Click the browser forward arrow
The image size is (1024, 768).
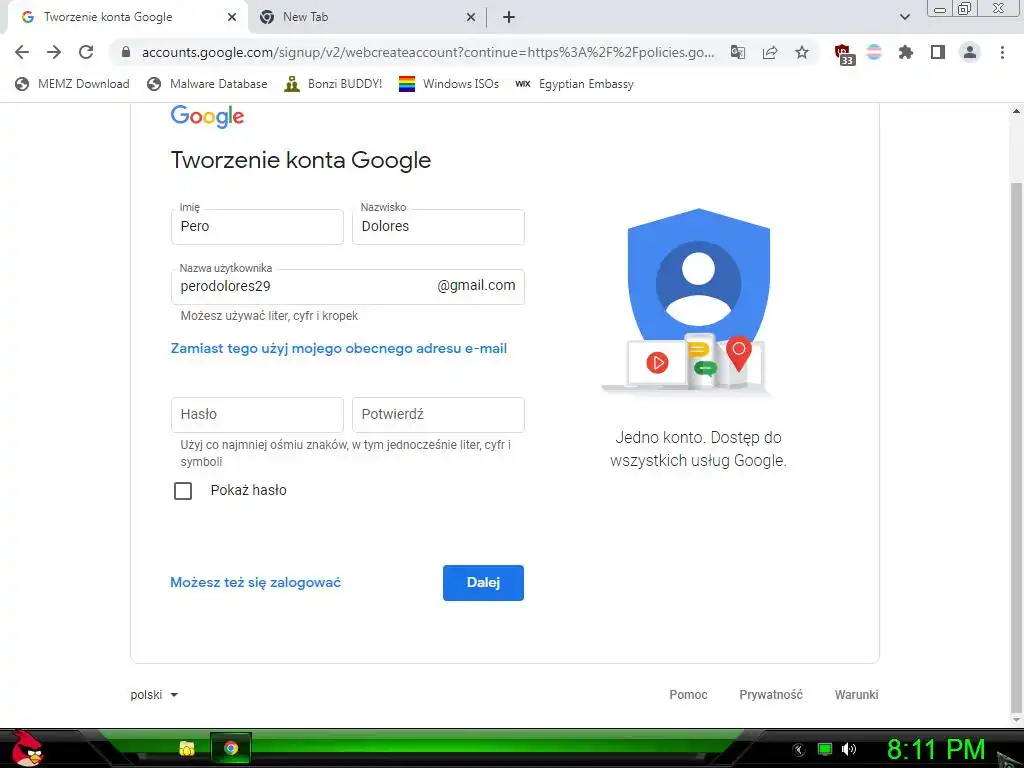(x=54, y=52)
